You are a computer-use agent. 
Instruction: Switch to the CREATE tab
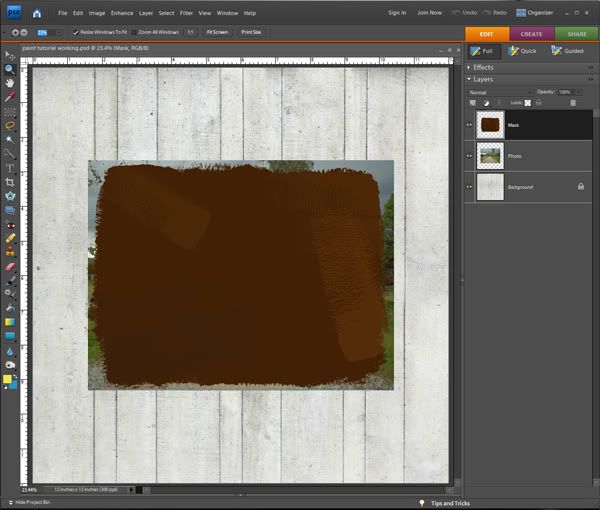pyautogui.click(x=532, y=34)
